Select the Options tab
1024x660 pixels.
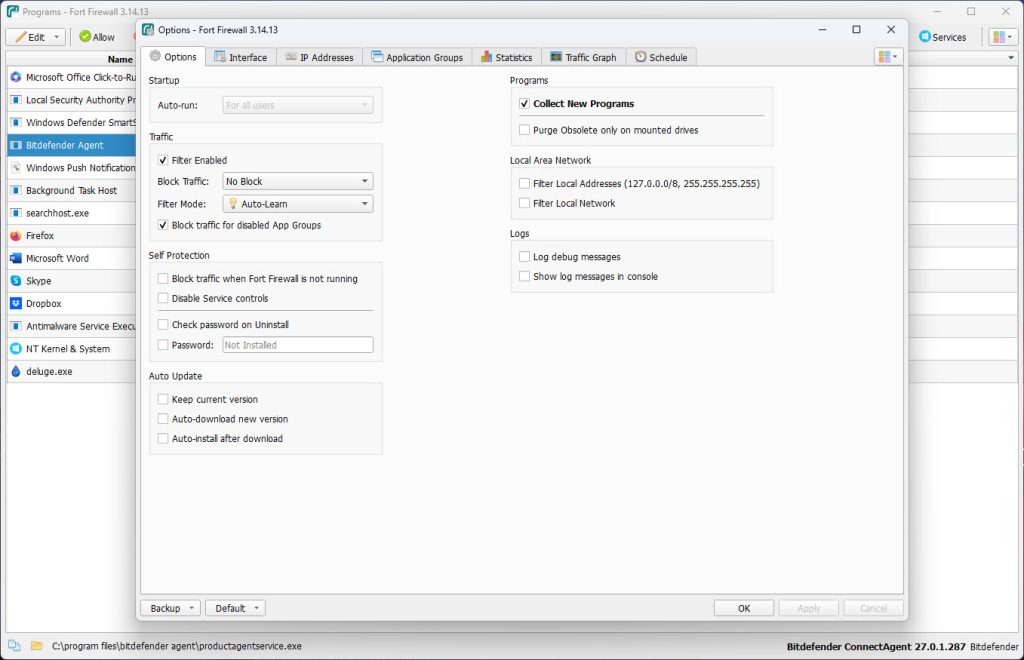[173, 57]
